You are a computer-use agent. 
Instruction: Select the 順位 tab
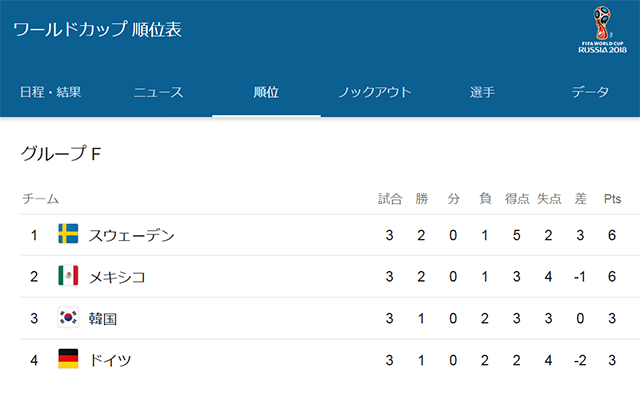266,92
